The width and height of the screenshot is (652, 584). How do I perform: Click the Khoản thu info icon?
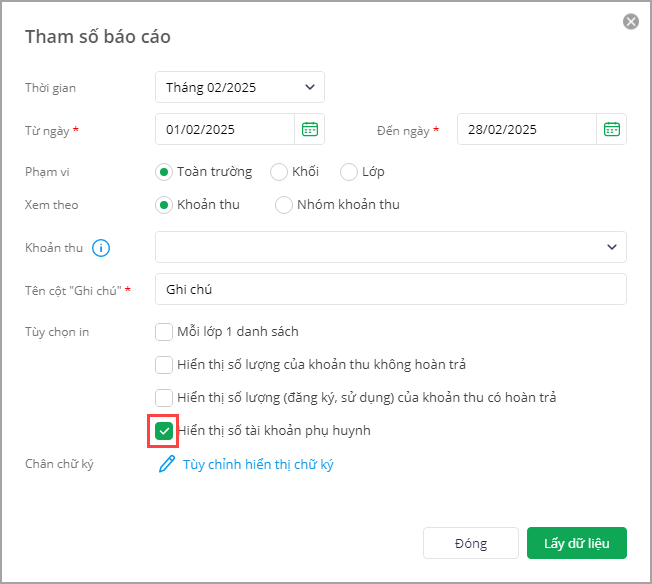point(100,247)
